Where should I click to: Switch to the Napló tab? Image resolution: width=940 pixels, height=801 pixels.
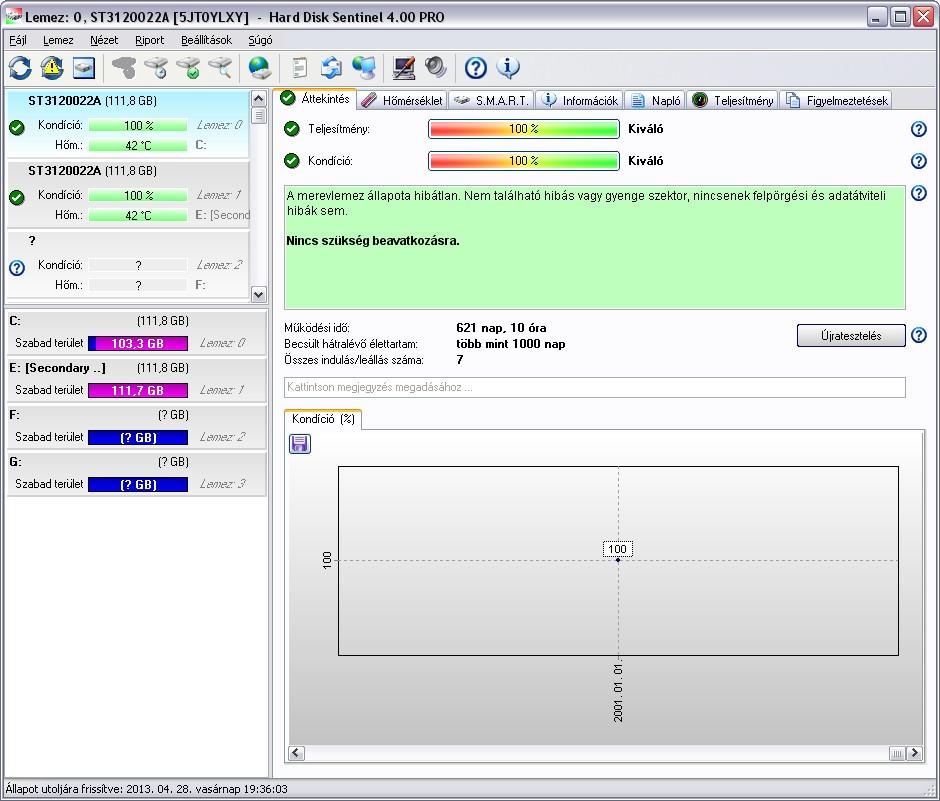[655, 100]
